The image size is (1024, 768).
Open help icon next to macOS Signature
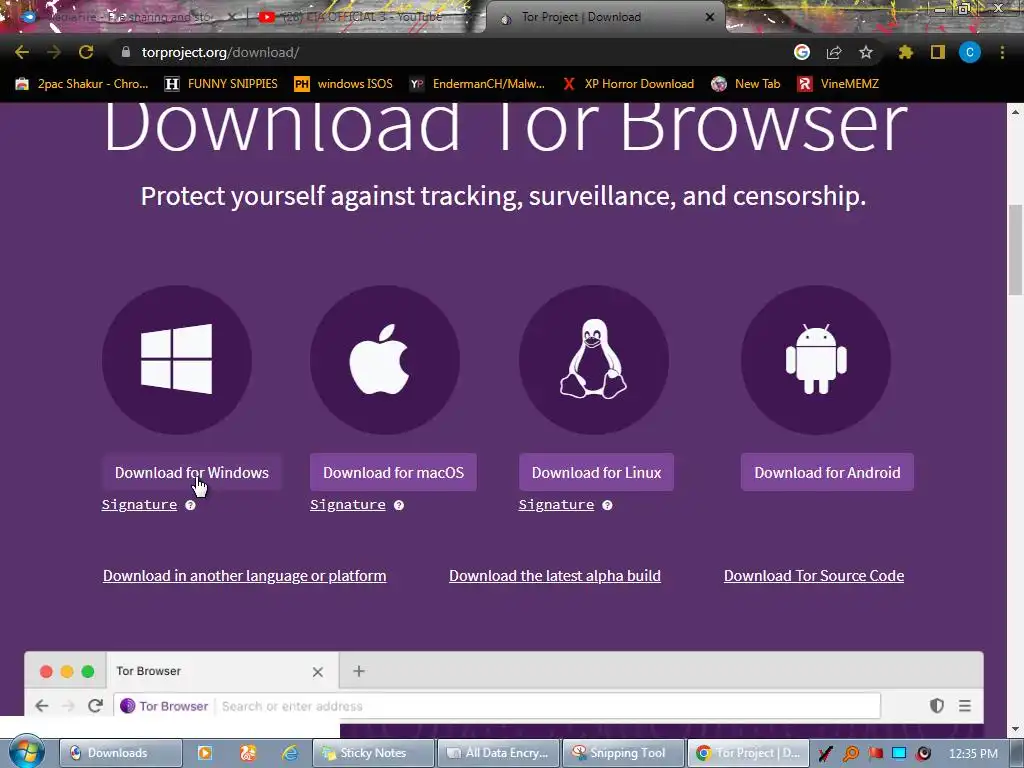click(398, 505)
